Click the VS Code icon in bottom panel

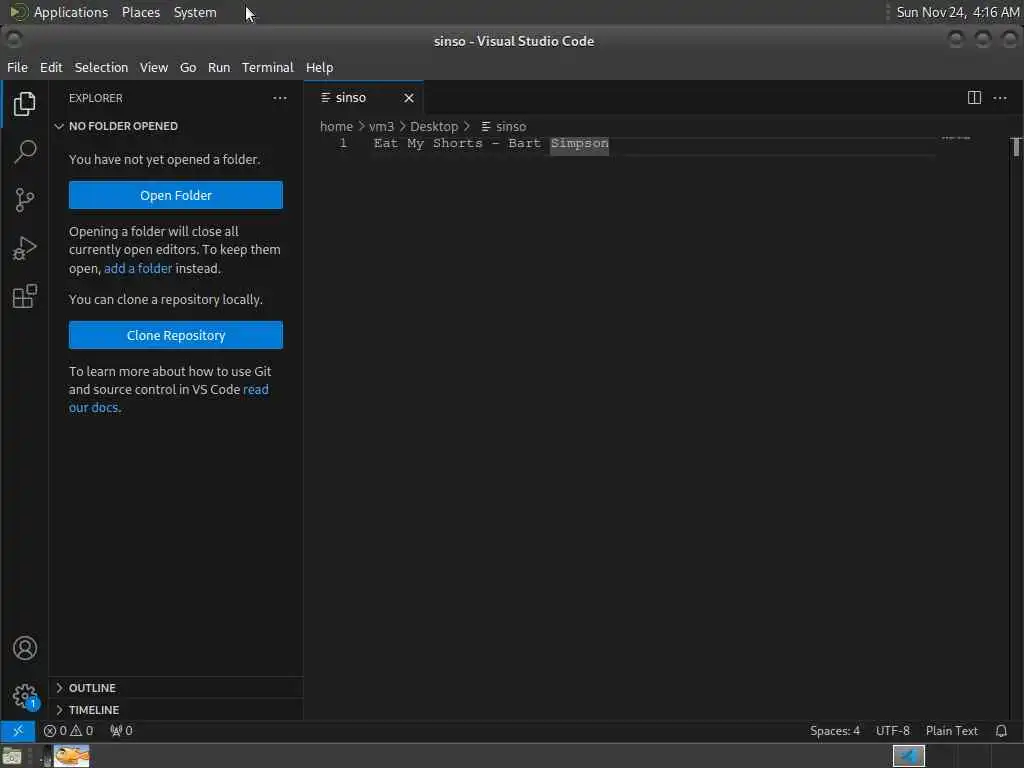point(908,756)
